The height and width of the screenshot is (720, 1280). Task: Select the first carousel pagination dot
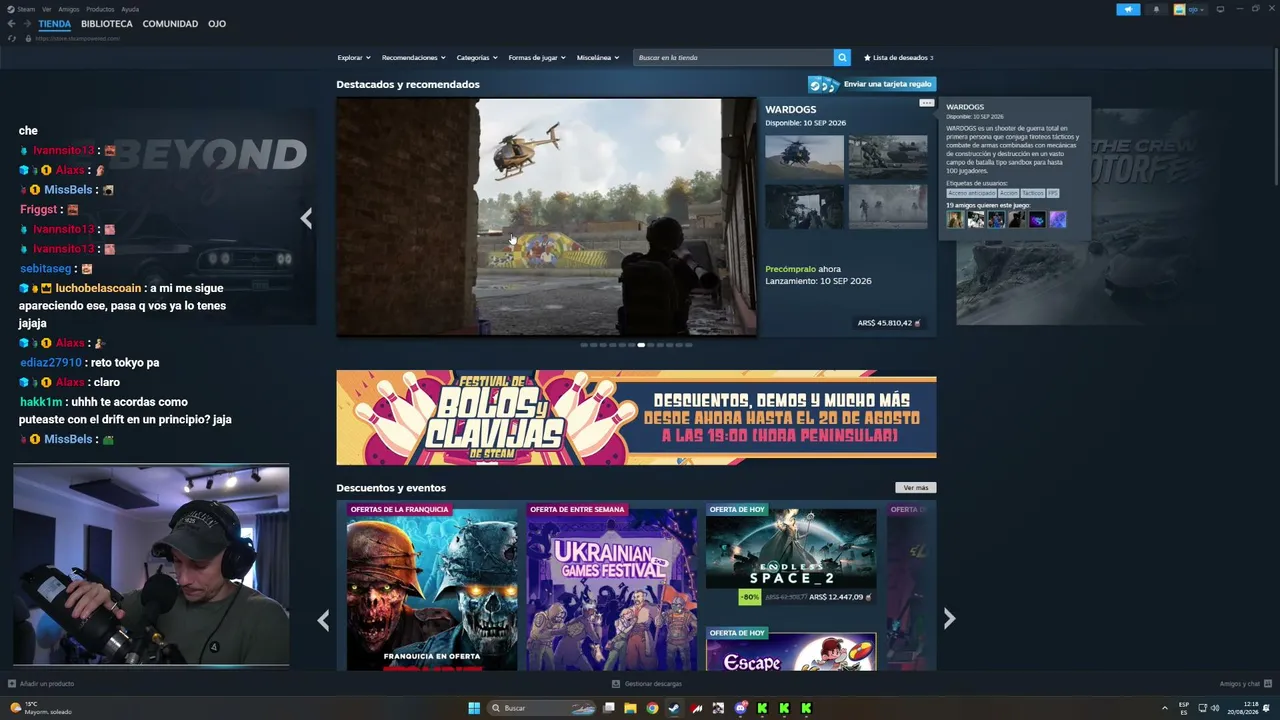pyautogui.click(x=583, y=345)
